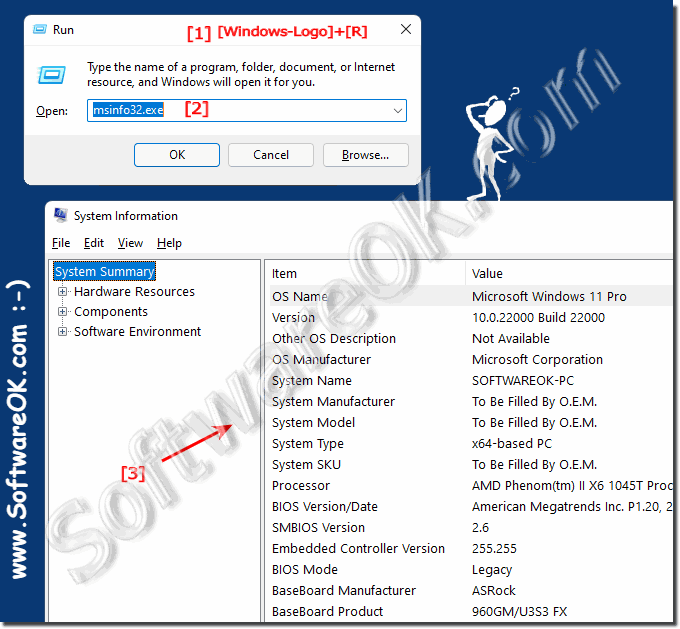
Task: Select the System Name row
Action: (471, 380)
